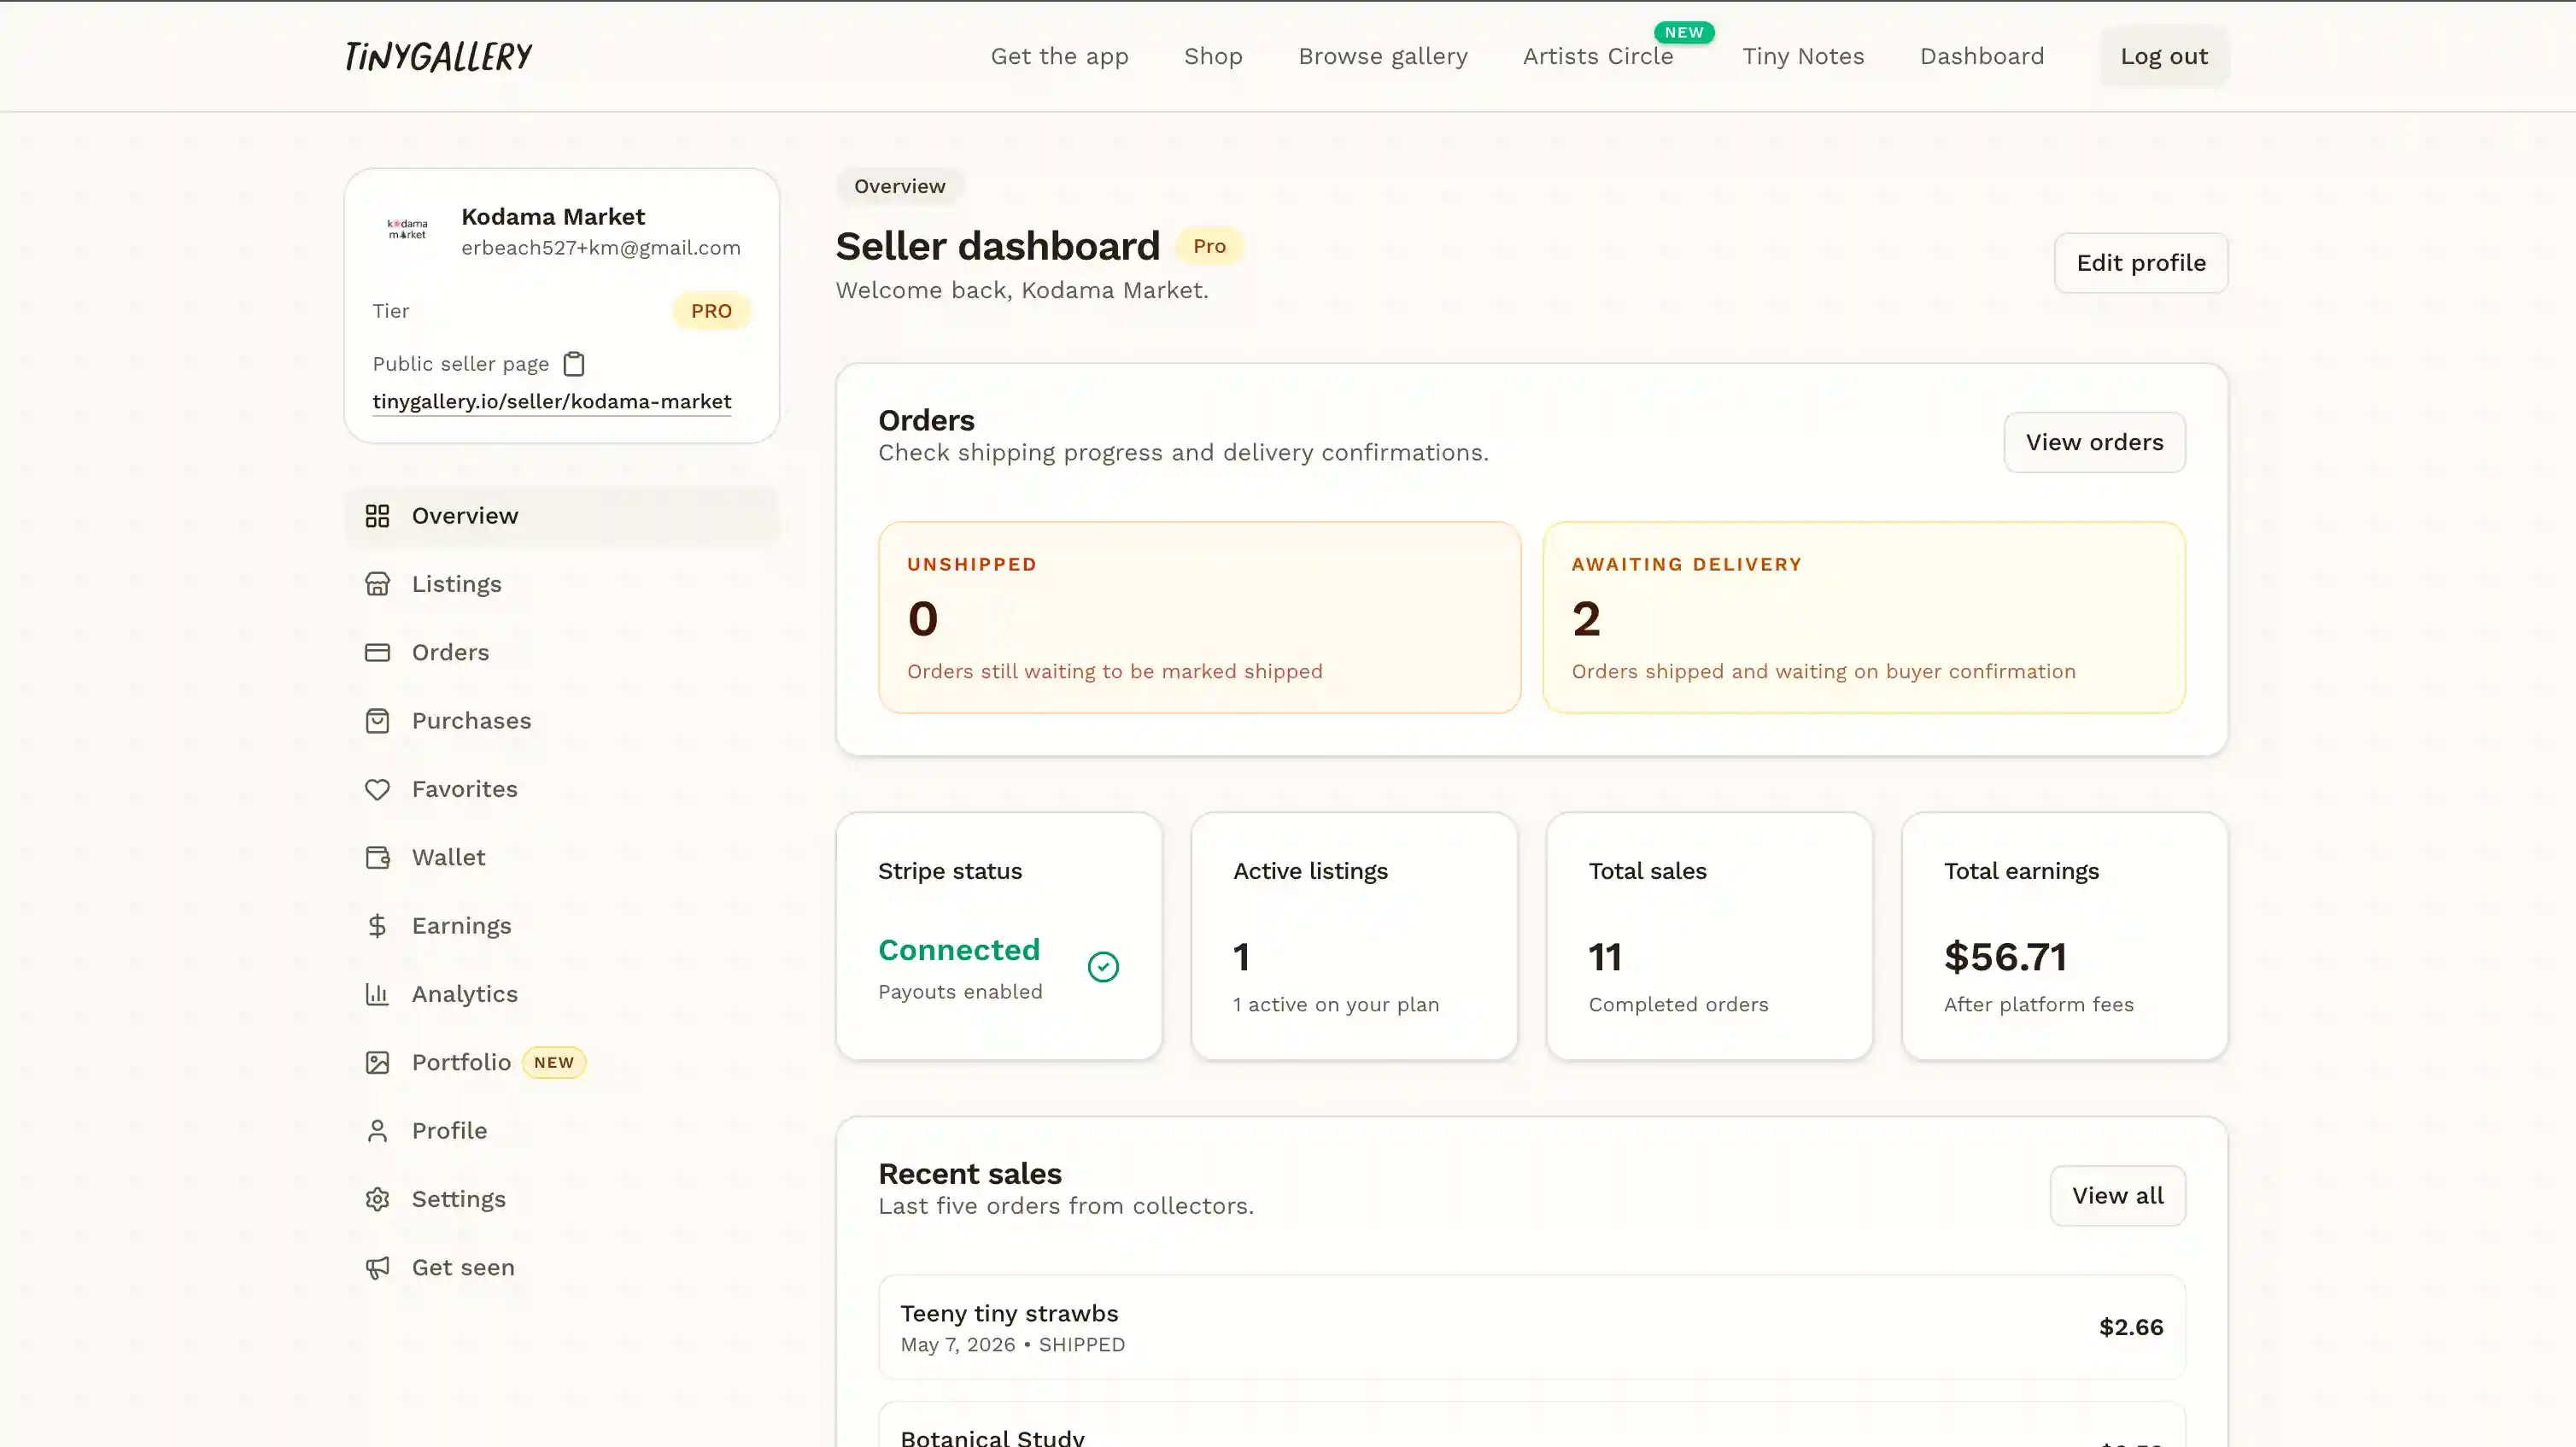Image resolution: width=2576 pixels, height=1447 pixels.
Task: Click the email erbeach527+km@gmail.com
Action: (601, 248)
